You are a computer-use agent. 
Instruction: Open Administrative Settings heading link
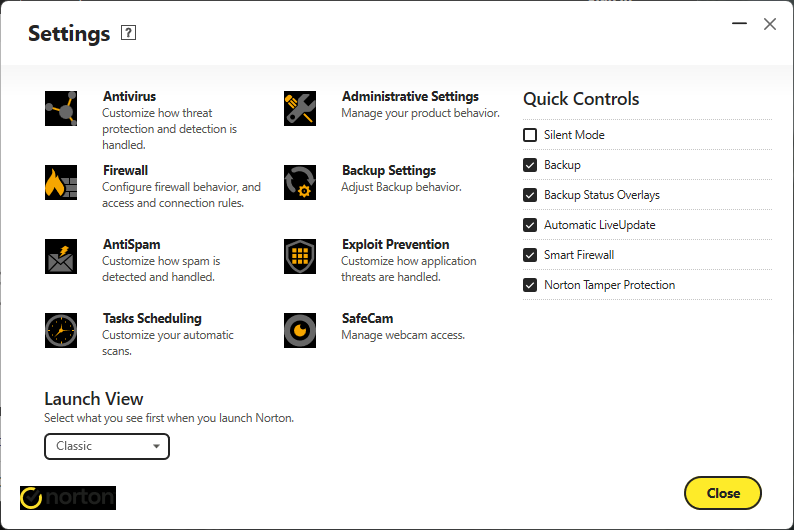(x=410, y=96)
